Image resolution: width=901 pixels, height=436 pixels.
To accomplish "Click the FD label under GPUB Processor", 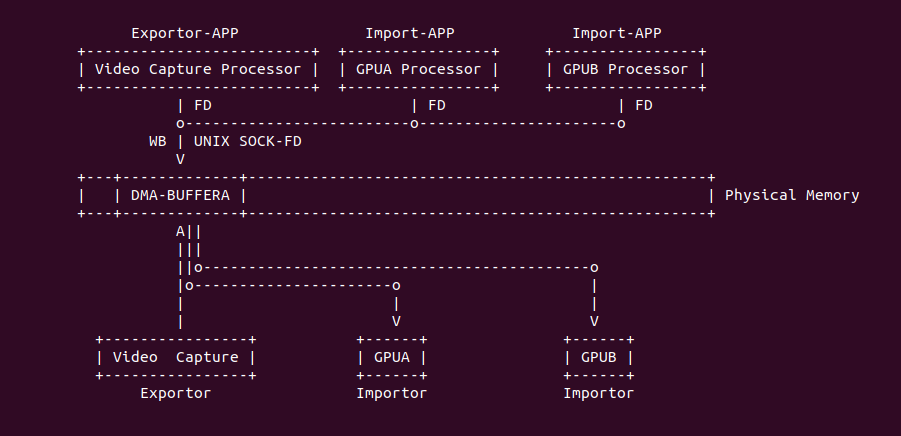I will [644, 105].
